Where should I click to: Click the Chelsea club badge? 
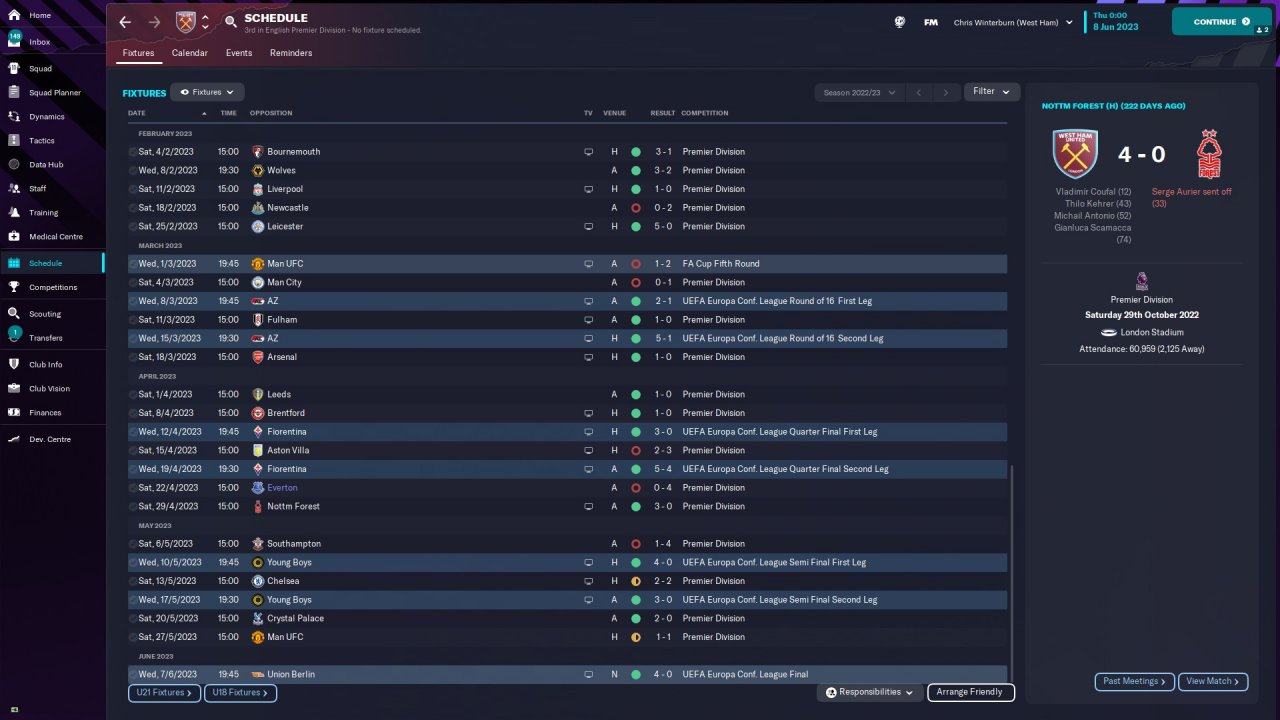(258, 581)
